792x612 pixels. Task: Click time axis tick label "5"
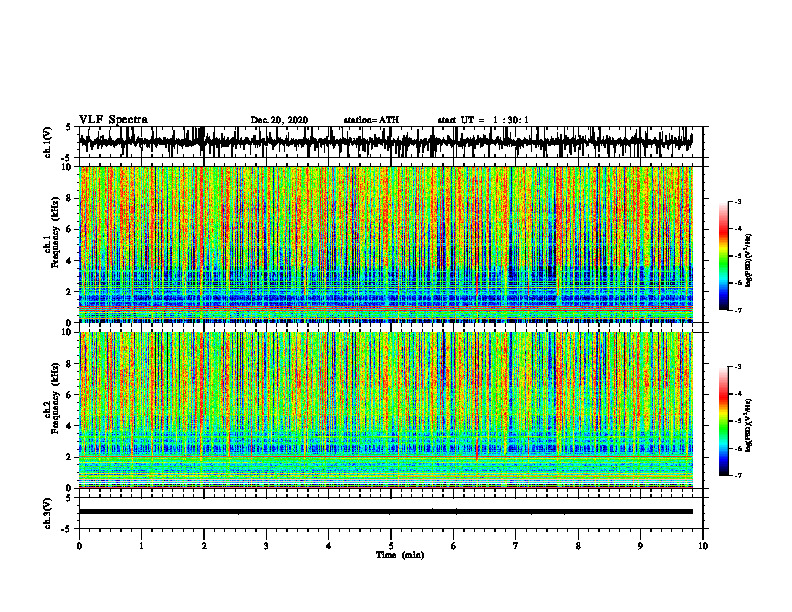tap(391, 546)
